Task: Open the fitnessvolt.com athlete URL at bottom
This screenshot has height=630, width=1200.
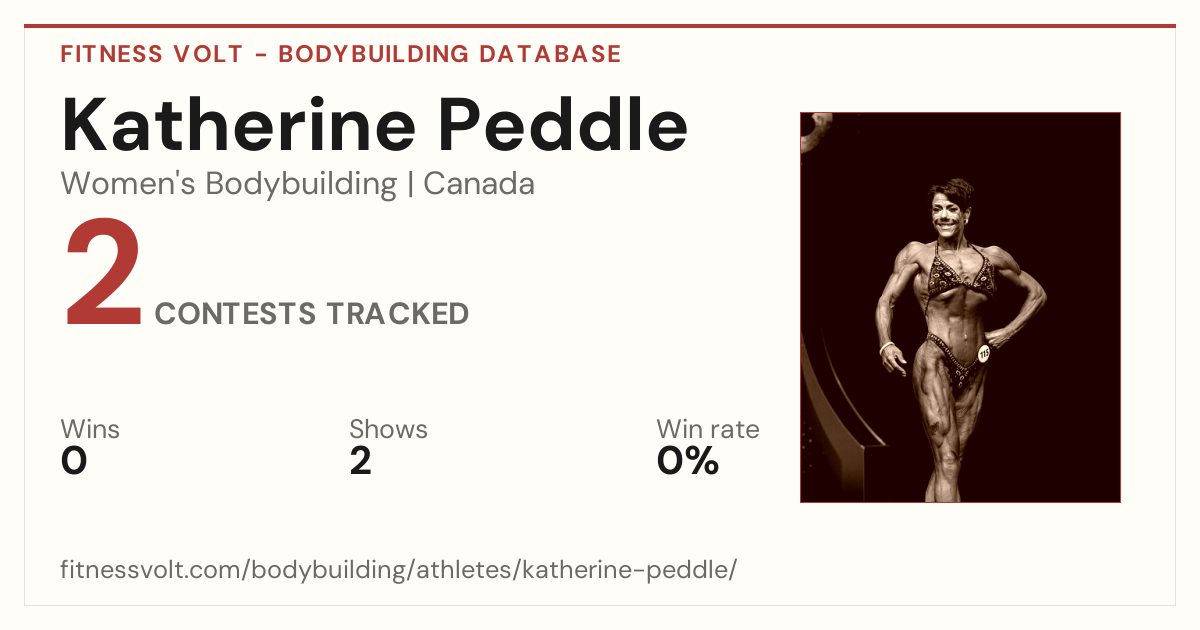Action: (399, 570)
